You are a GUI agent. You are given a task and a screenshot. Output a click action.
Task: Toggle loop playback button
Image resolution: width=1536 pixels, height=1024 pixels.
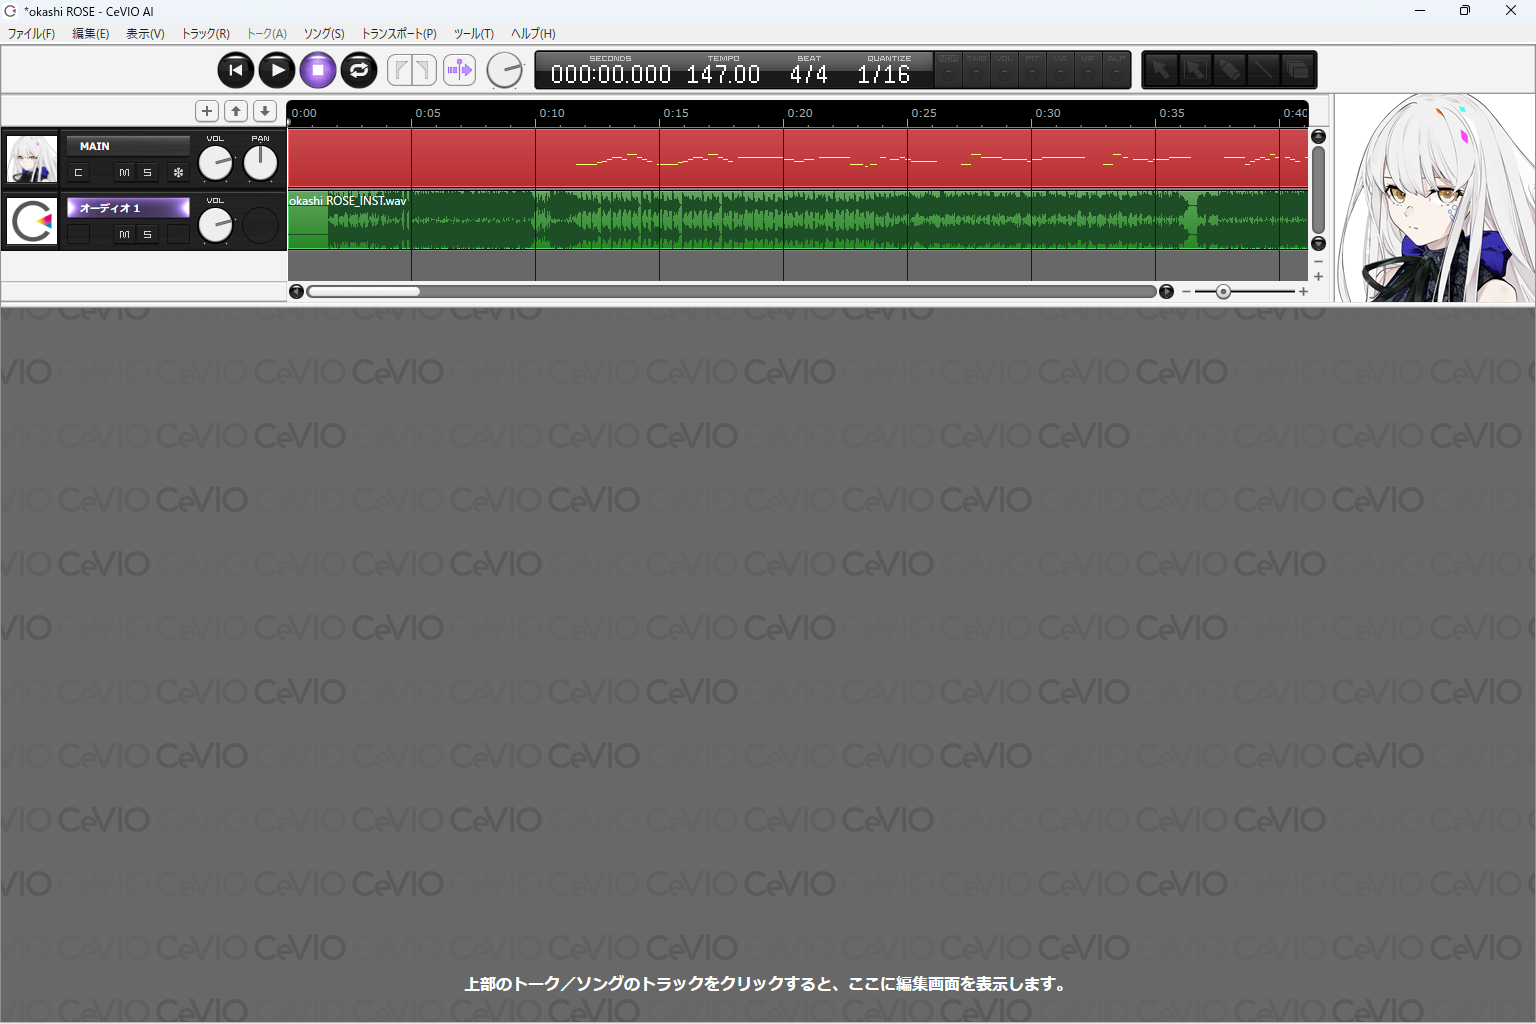359,70
